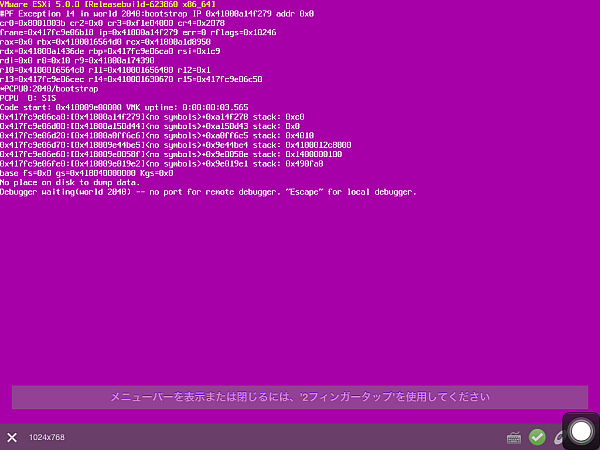600x450 pixels.
Task: Click the stack trace line '0x417fc9e06d20'
Action: [157, 135]
